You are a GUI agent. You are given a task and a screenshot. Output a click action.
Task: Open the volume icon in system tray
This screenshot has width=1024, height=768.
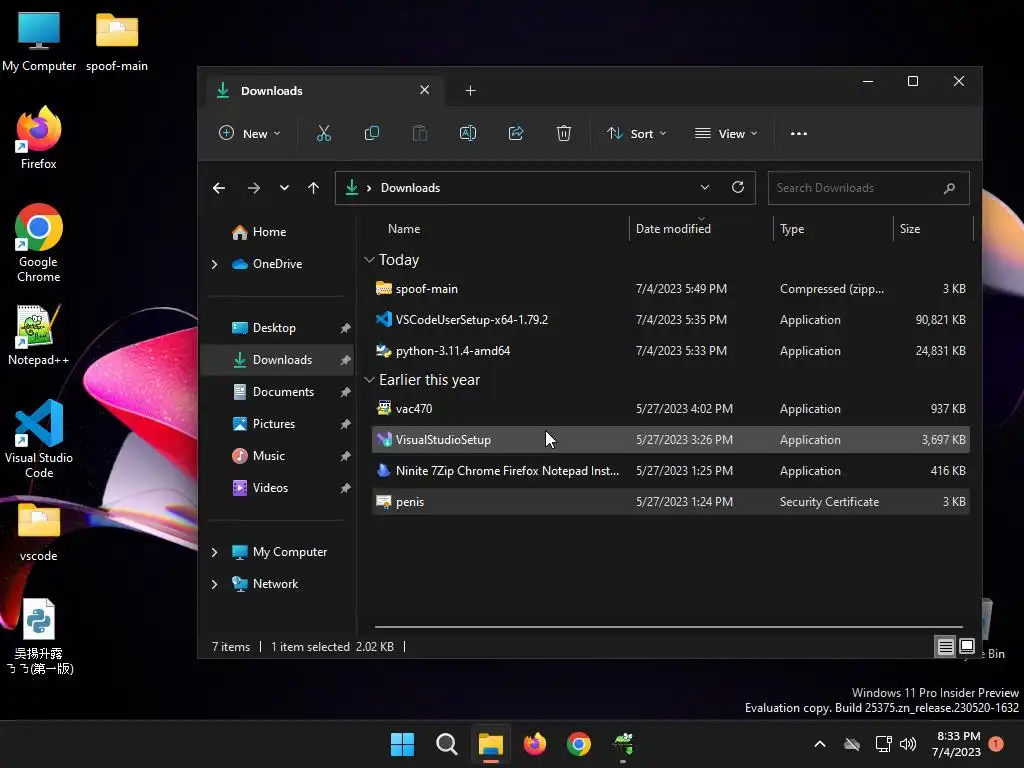point(908,744)
